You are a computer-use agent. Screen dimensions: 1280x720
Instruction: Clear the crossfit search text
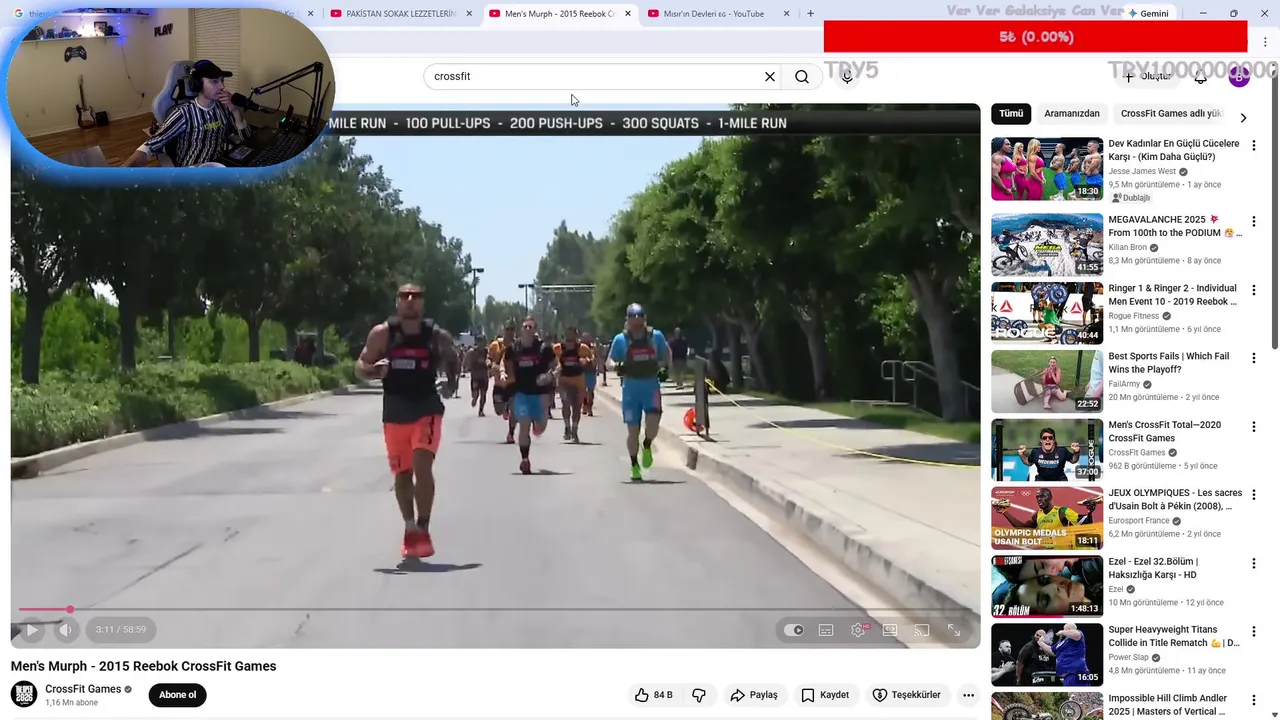pos(770,76)
